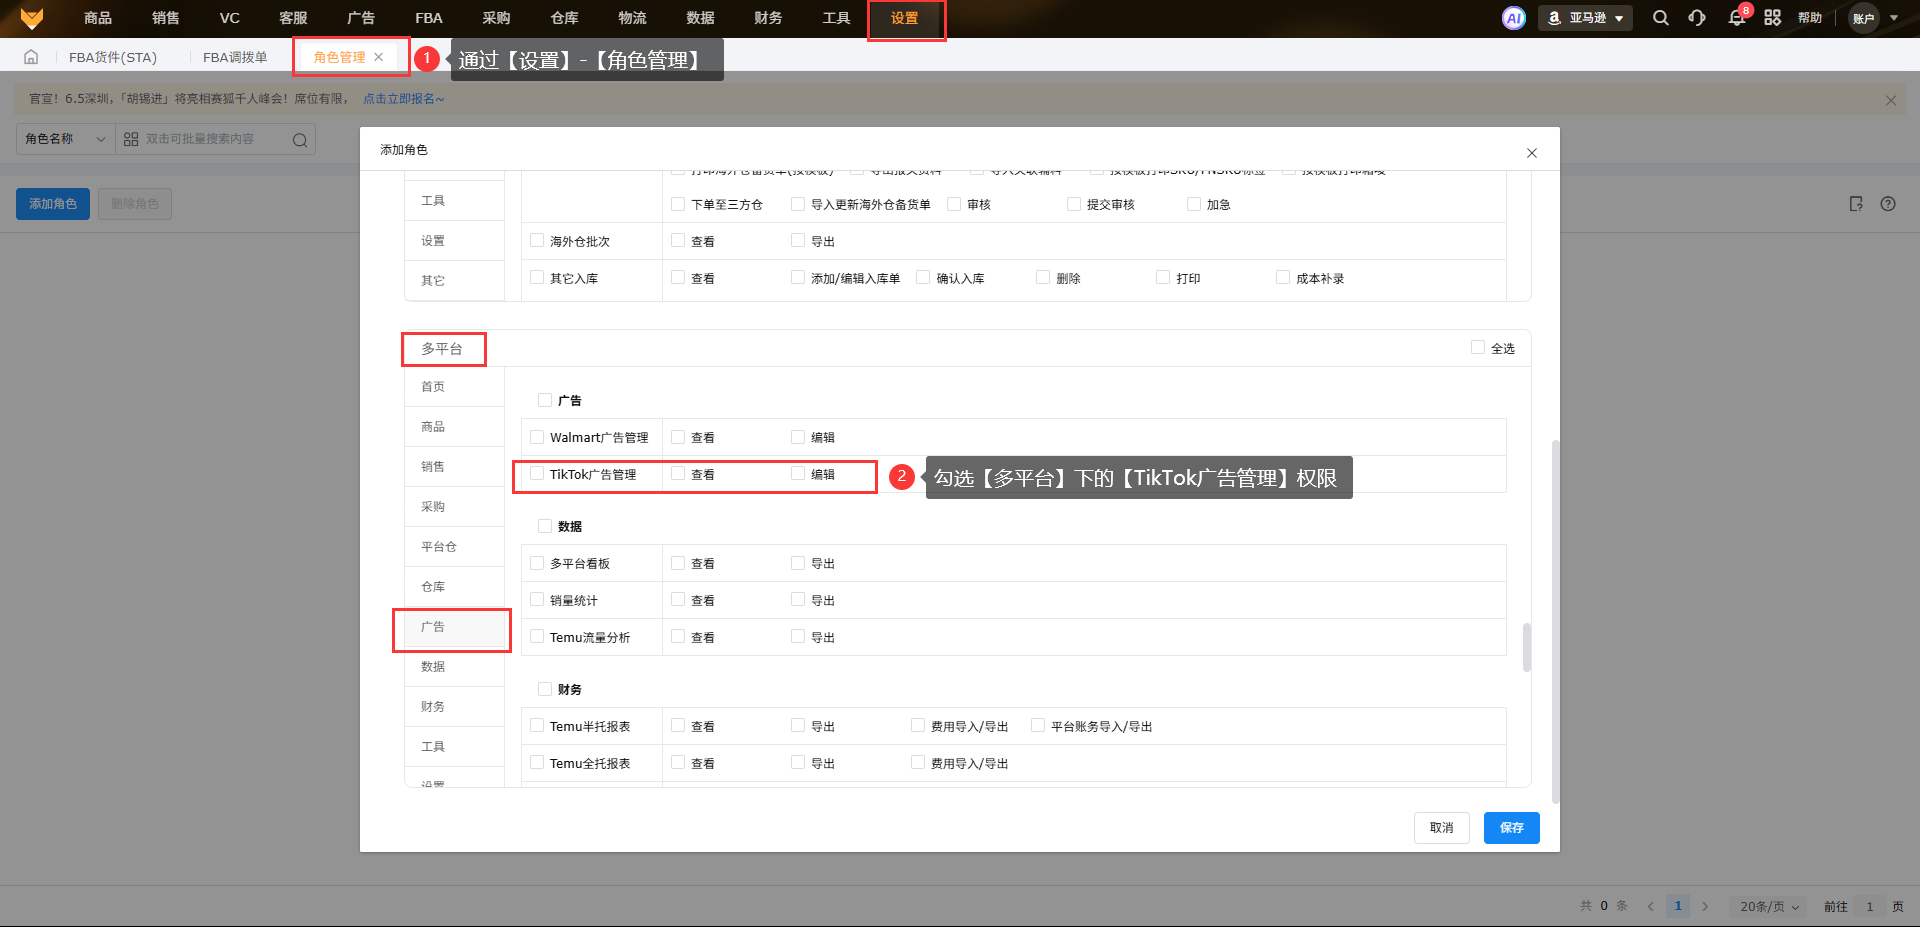Select page 1 in pagination
1920x927 pixels.
click(1678, 906)
